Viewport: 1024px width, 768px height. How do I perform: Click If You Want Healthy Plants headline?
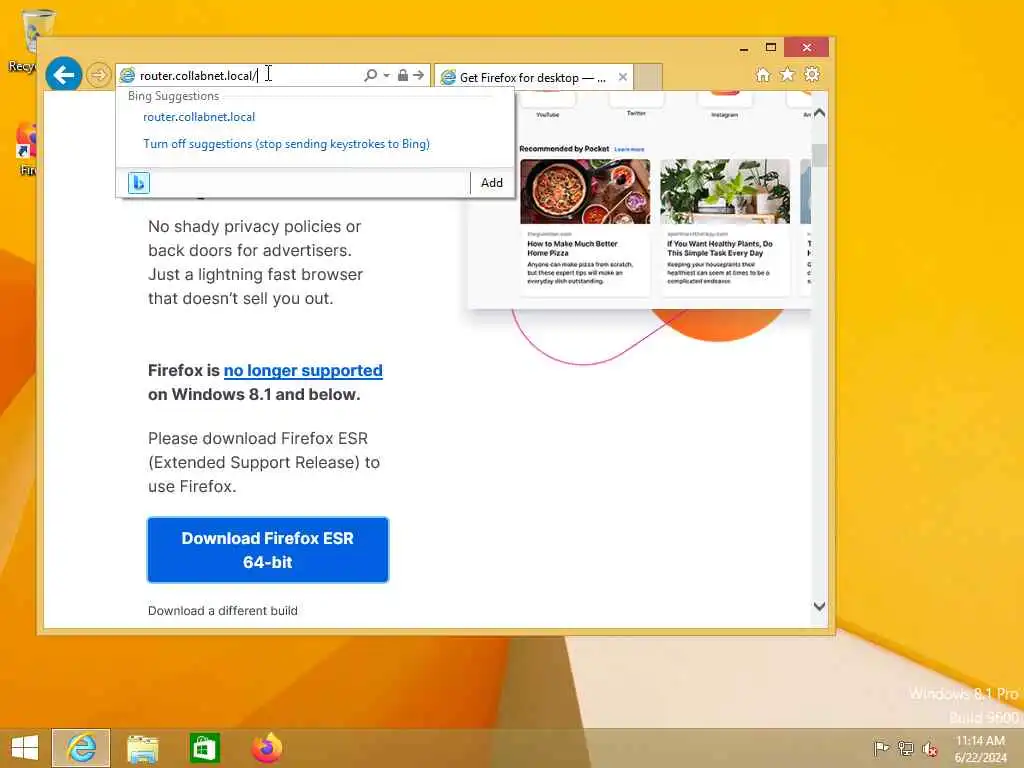point(720,248)
